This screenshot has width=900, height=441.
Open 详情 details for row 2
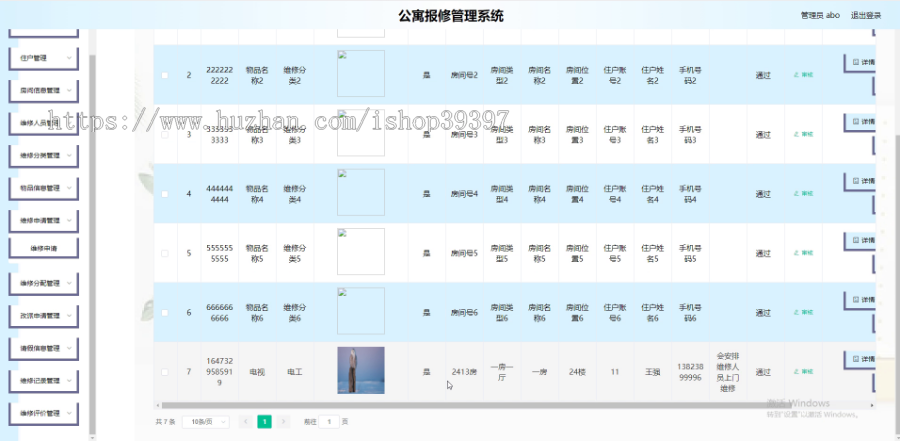[860, 63]
